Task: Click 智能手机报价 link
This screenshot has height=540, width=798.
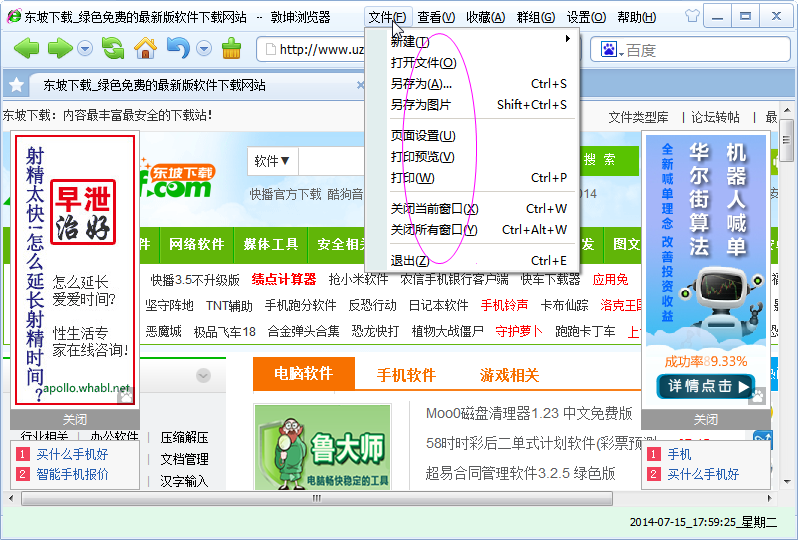Action: pyautogui.click(x=72, y=474)
